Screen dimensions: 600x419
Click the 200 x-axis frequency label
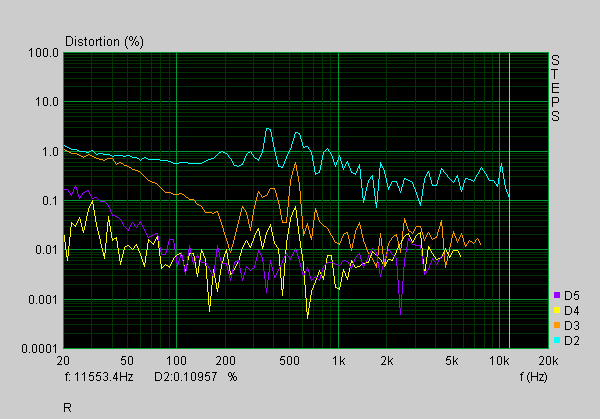225,361
